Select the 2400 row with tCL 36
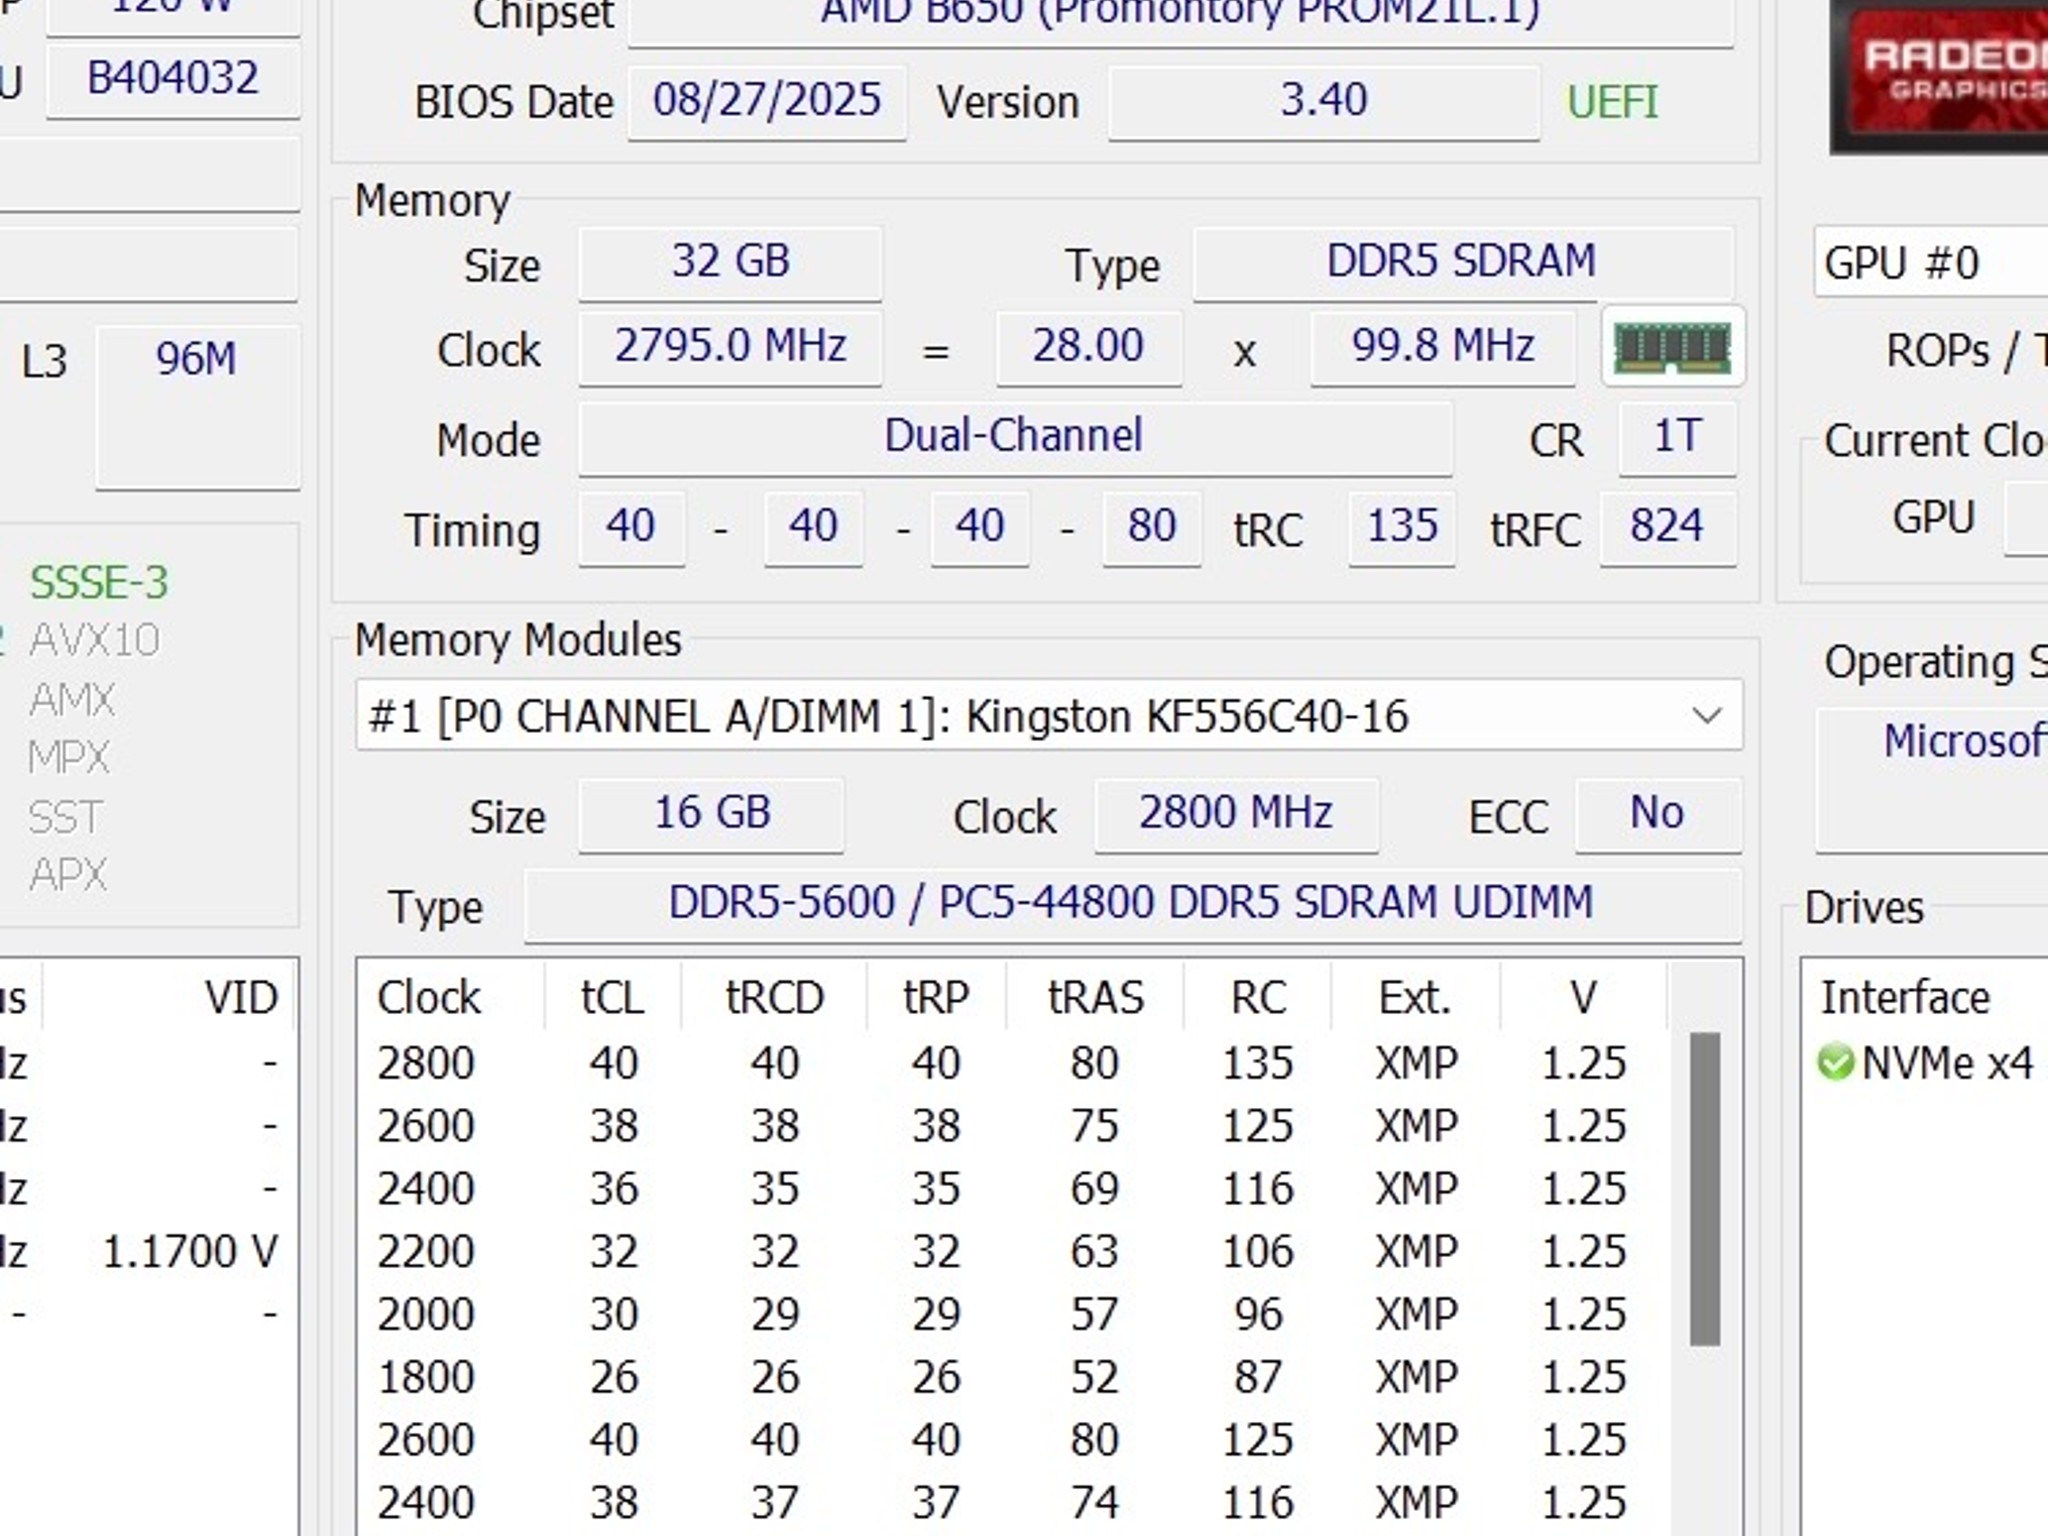 (x=1015, y=1189)
